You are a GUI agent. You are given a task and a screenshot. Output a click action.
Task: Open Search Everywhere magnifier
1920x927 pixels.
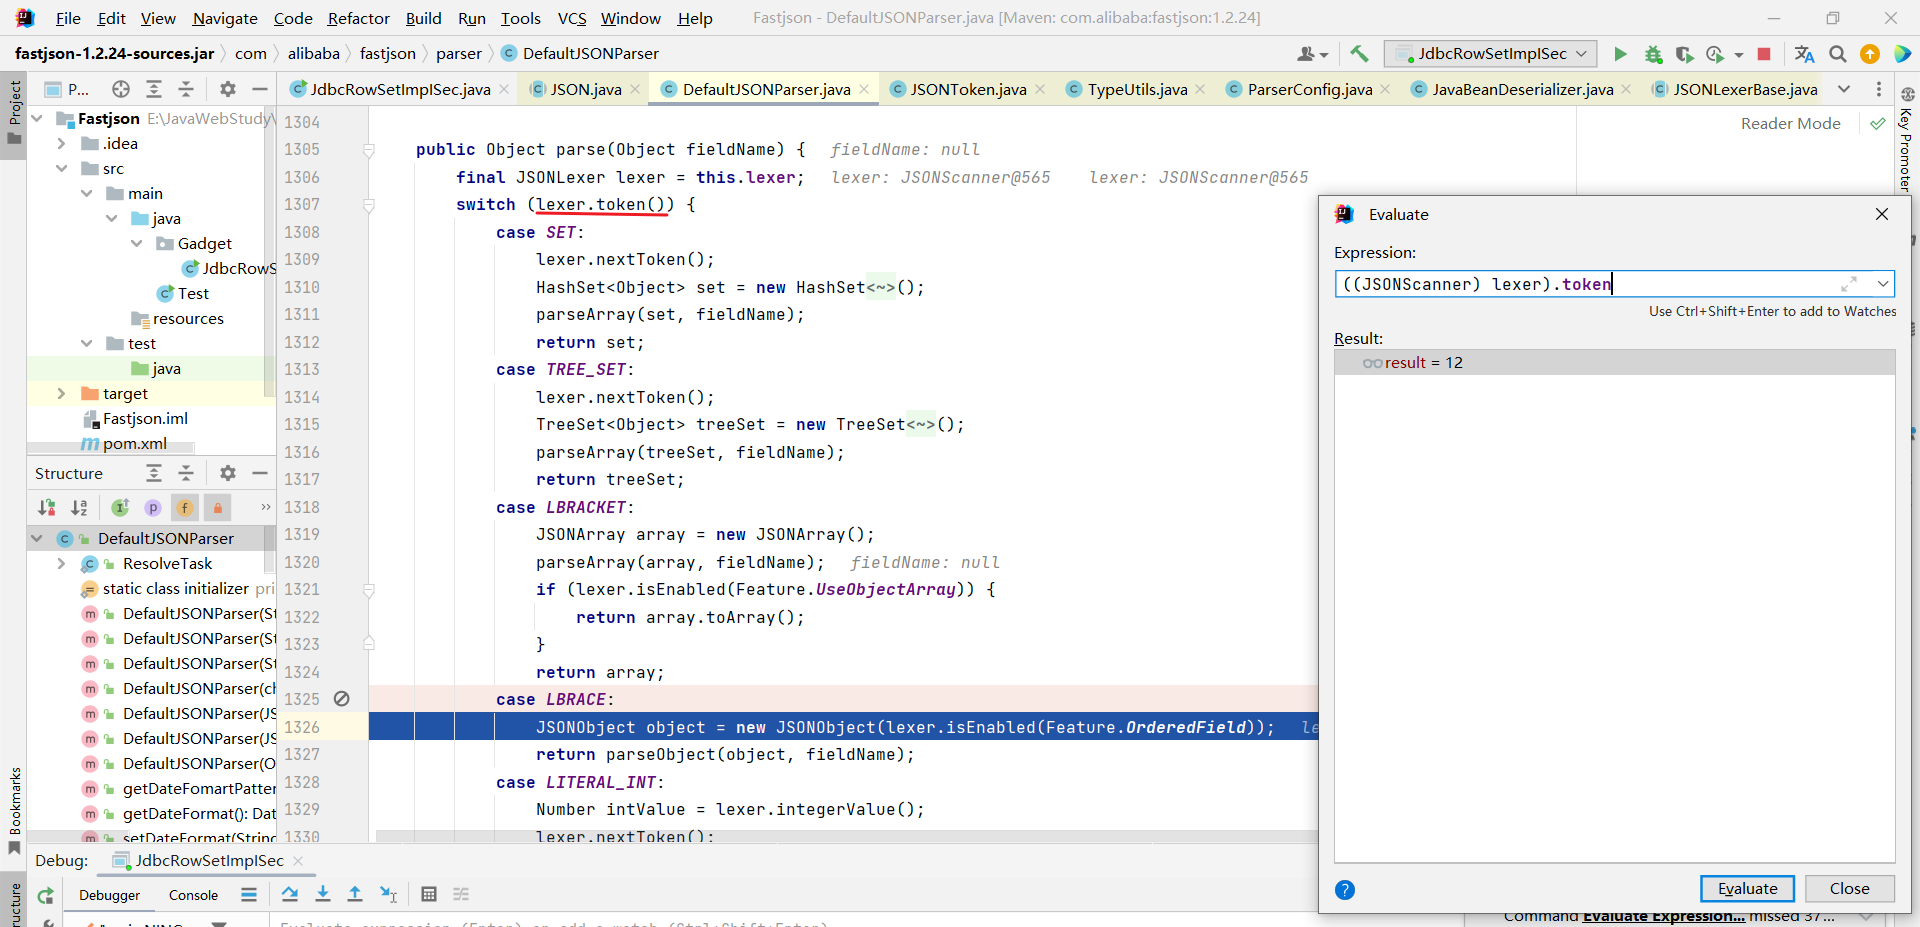click(x=1837, y=54)
